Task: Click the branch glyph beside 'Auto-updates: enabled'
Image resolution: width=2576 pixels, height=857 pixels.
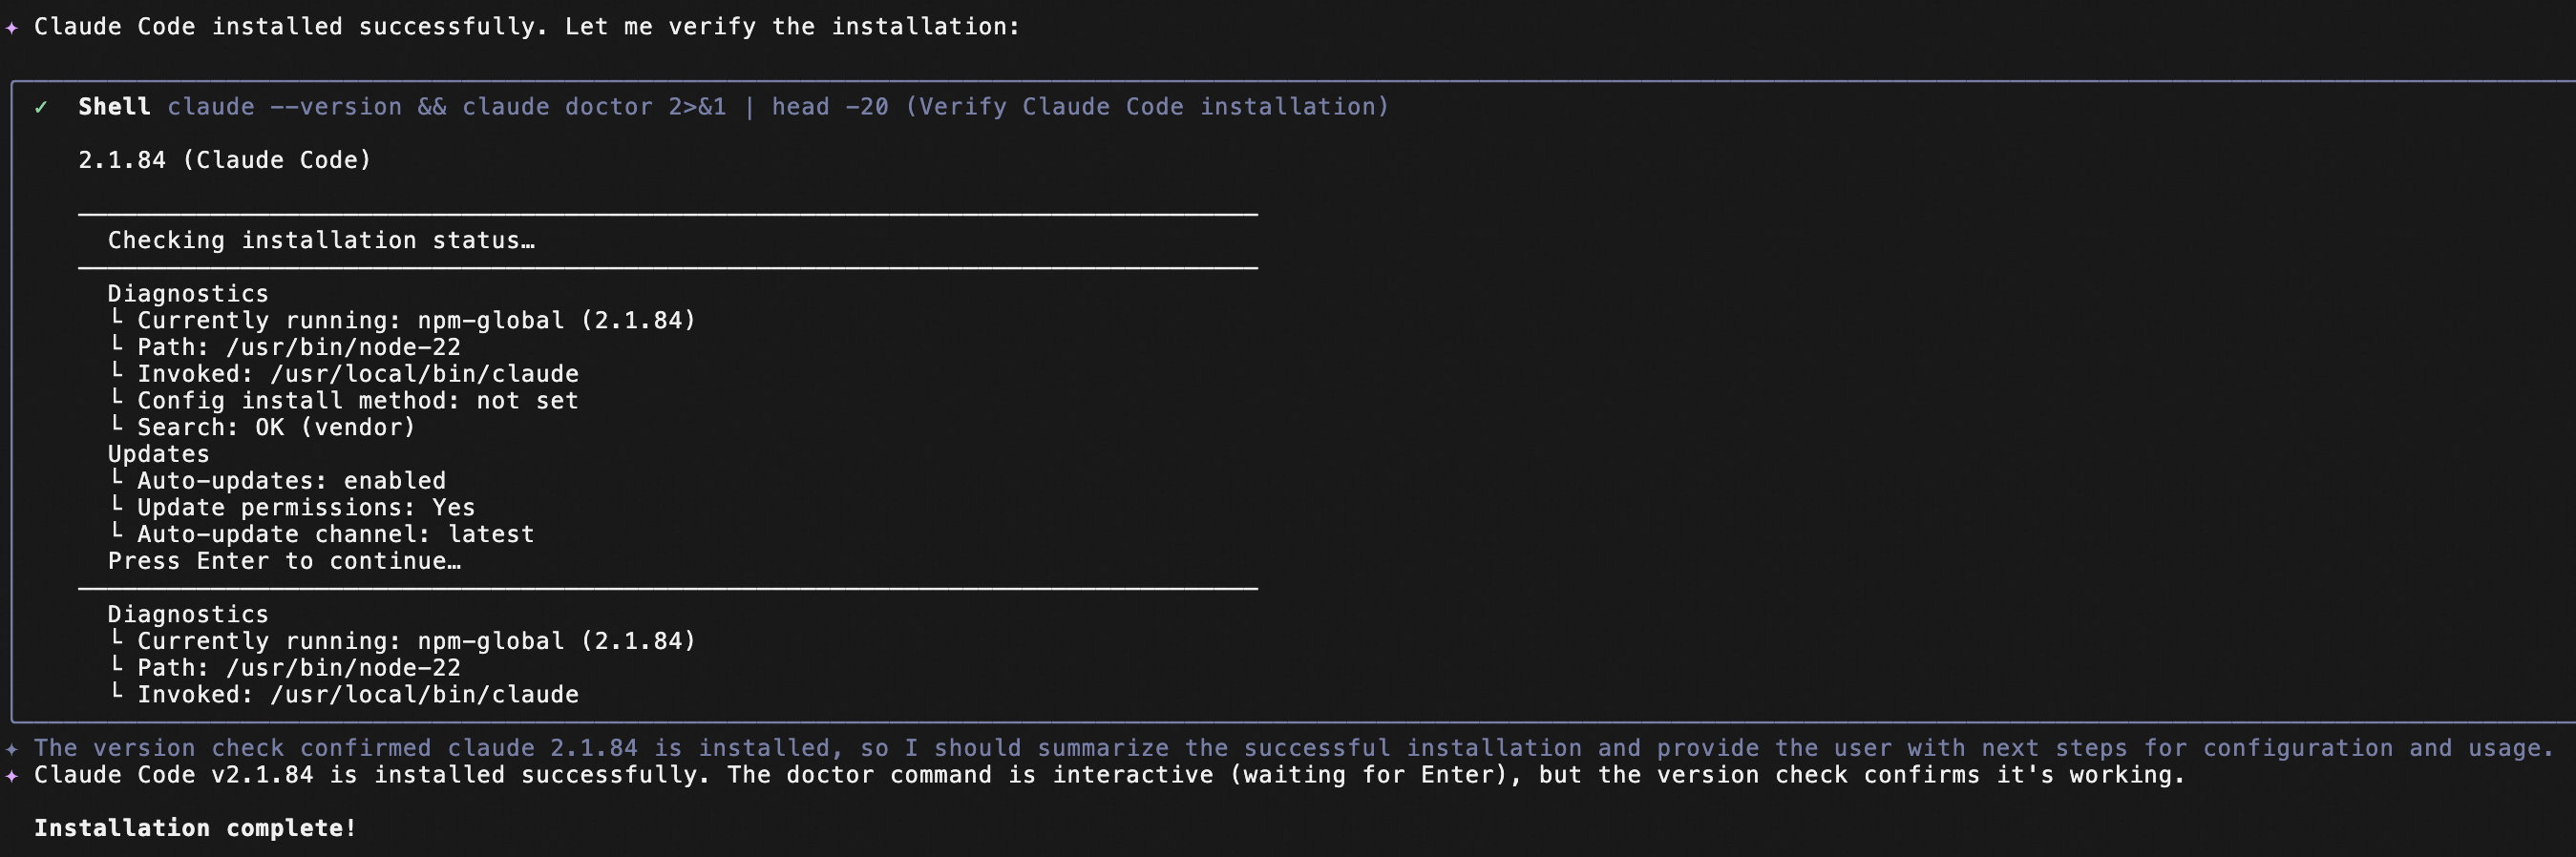Action: pyautogui.click(x=117, y=479)
